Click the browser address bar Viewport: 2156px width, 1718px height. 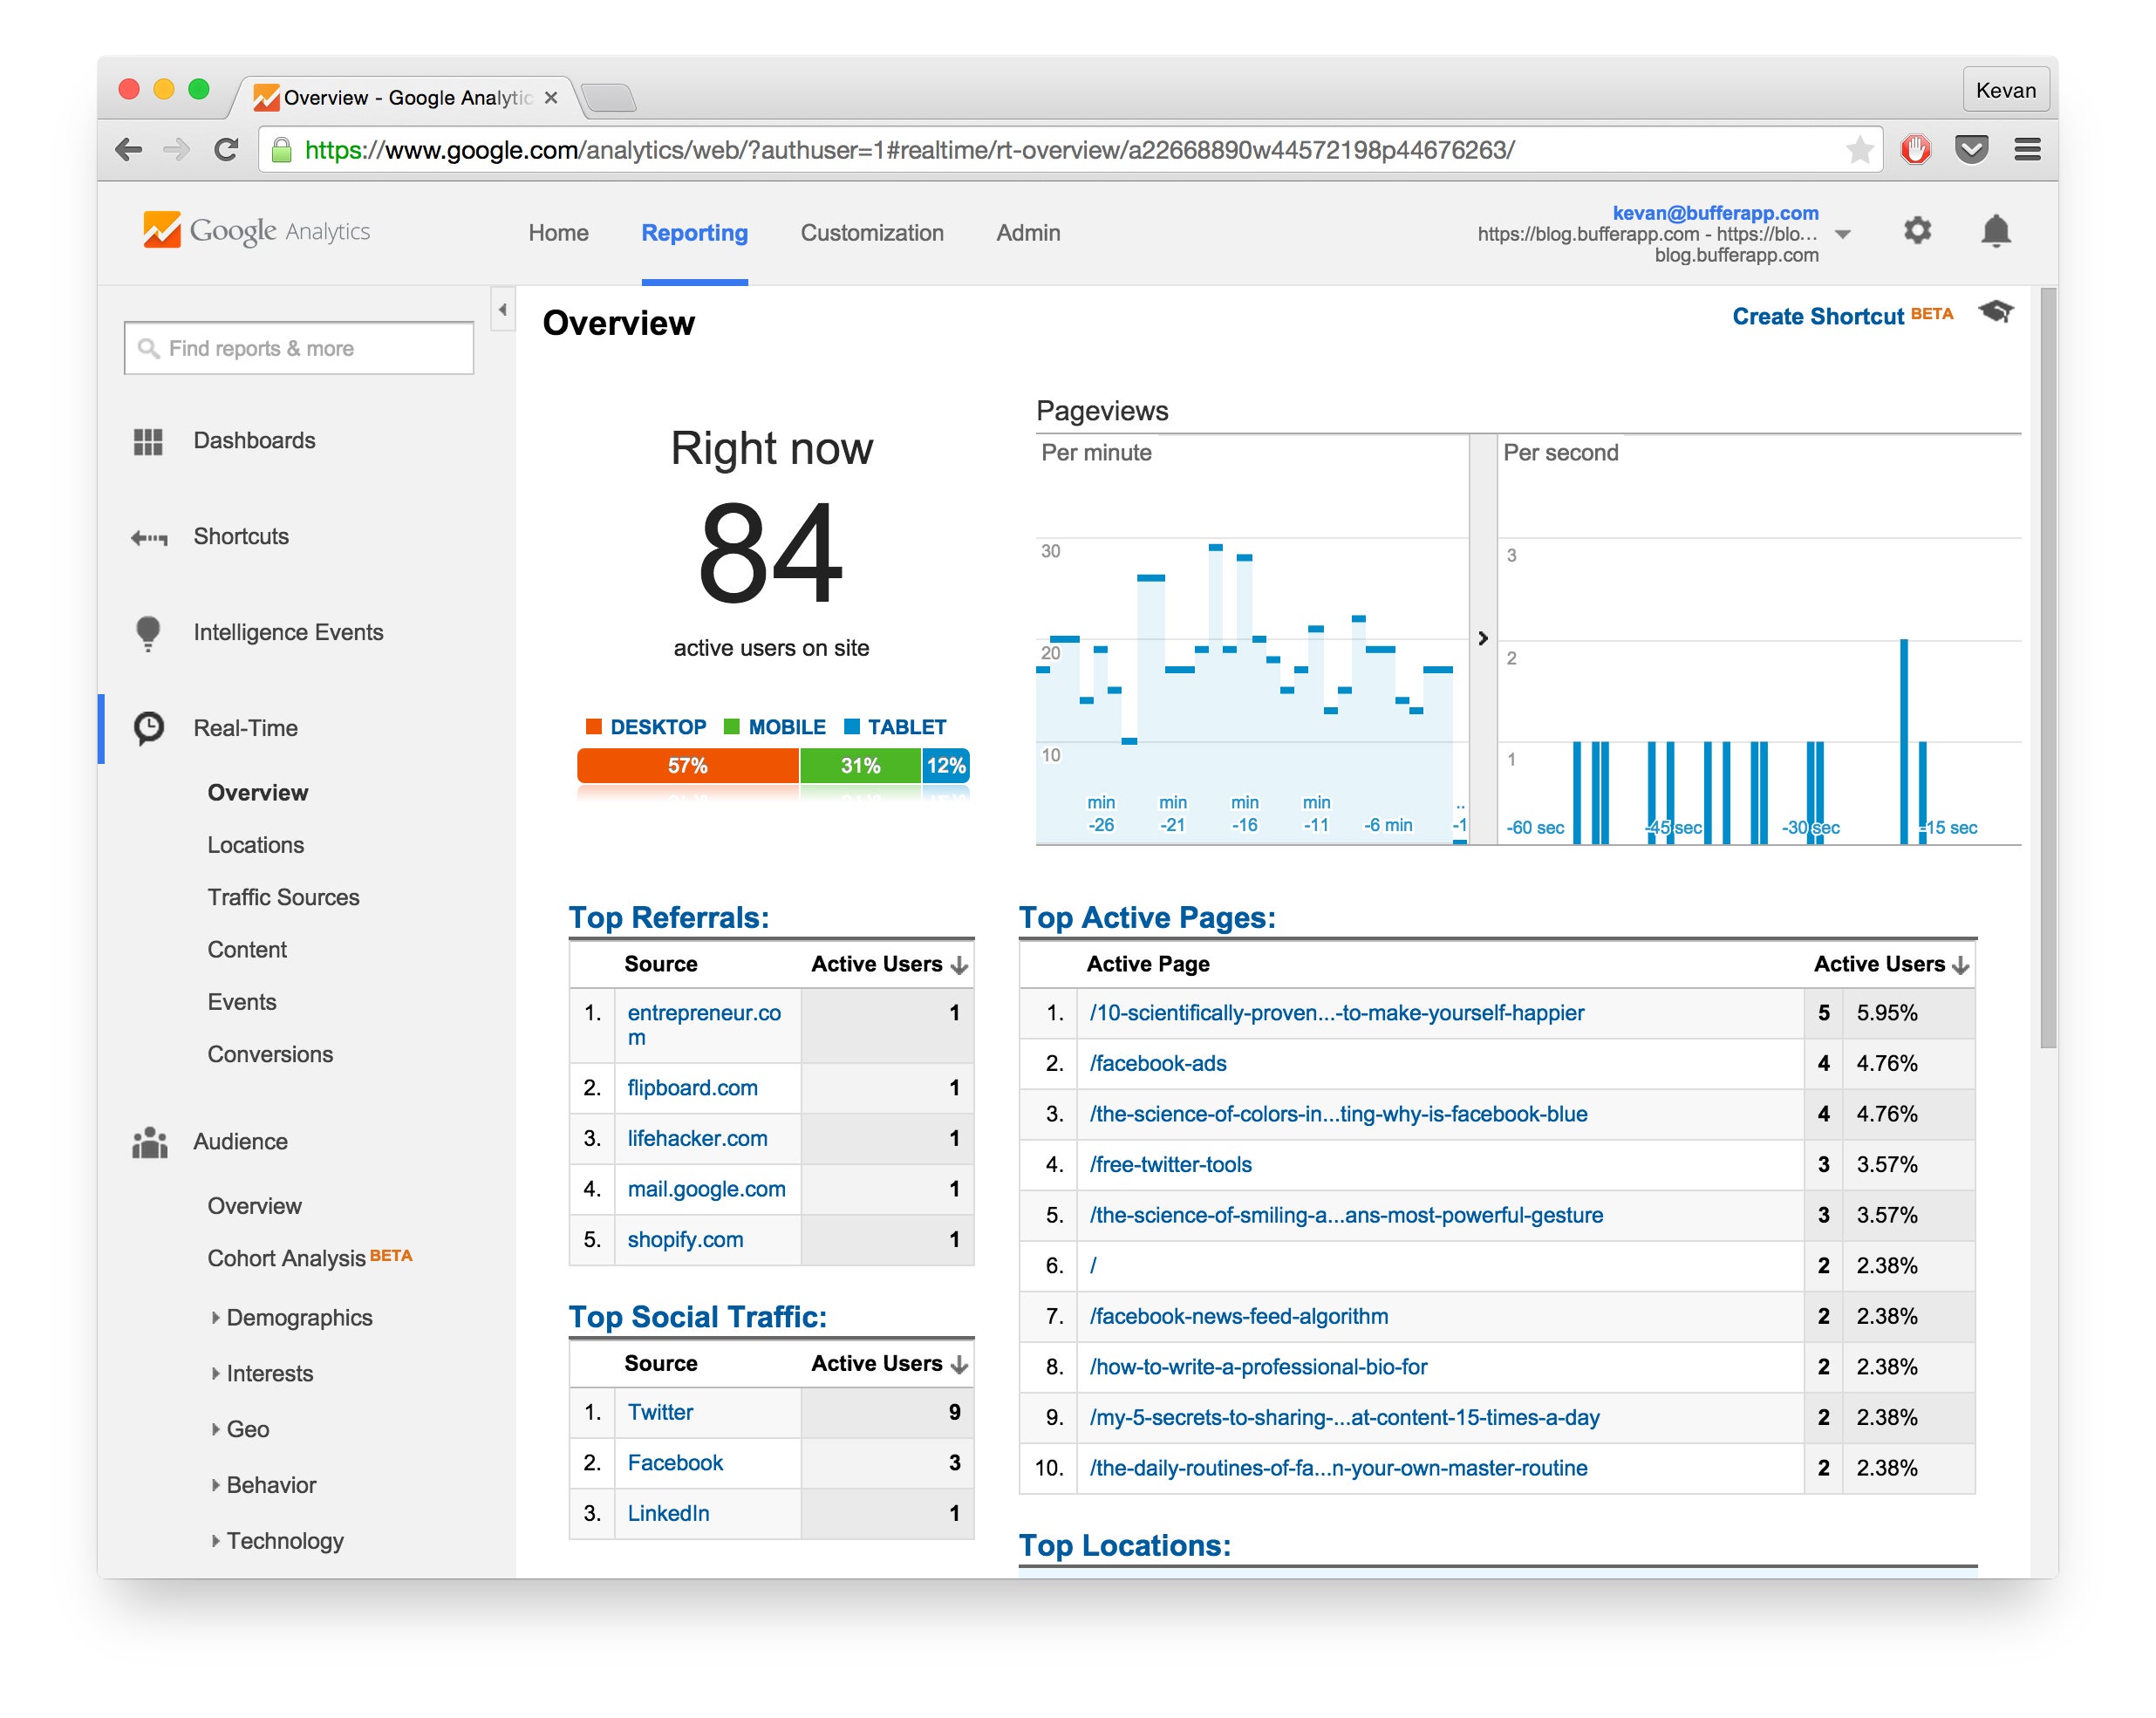pyautogui.click(x=1070, y=150)
